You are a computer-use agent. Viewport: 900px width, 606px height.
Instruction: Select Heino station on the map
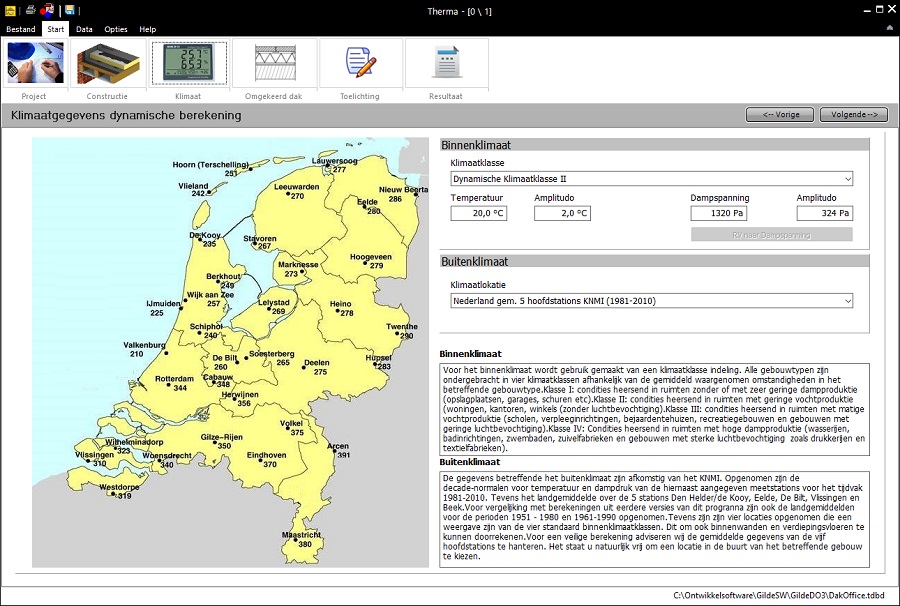(x=341, y=308)
